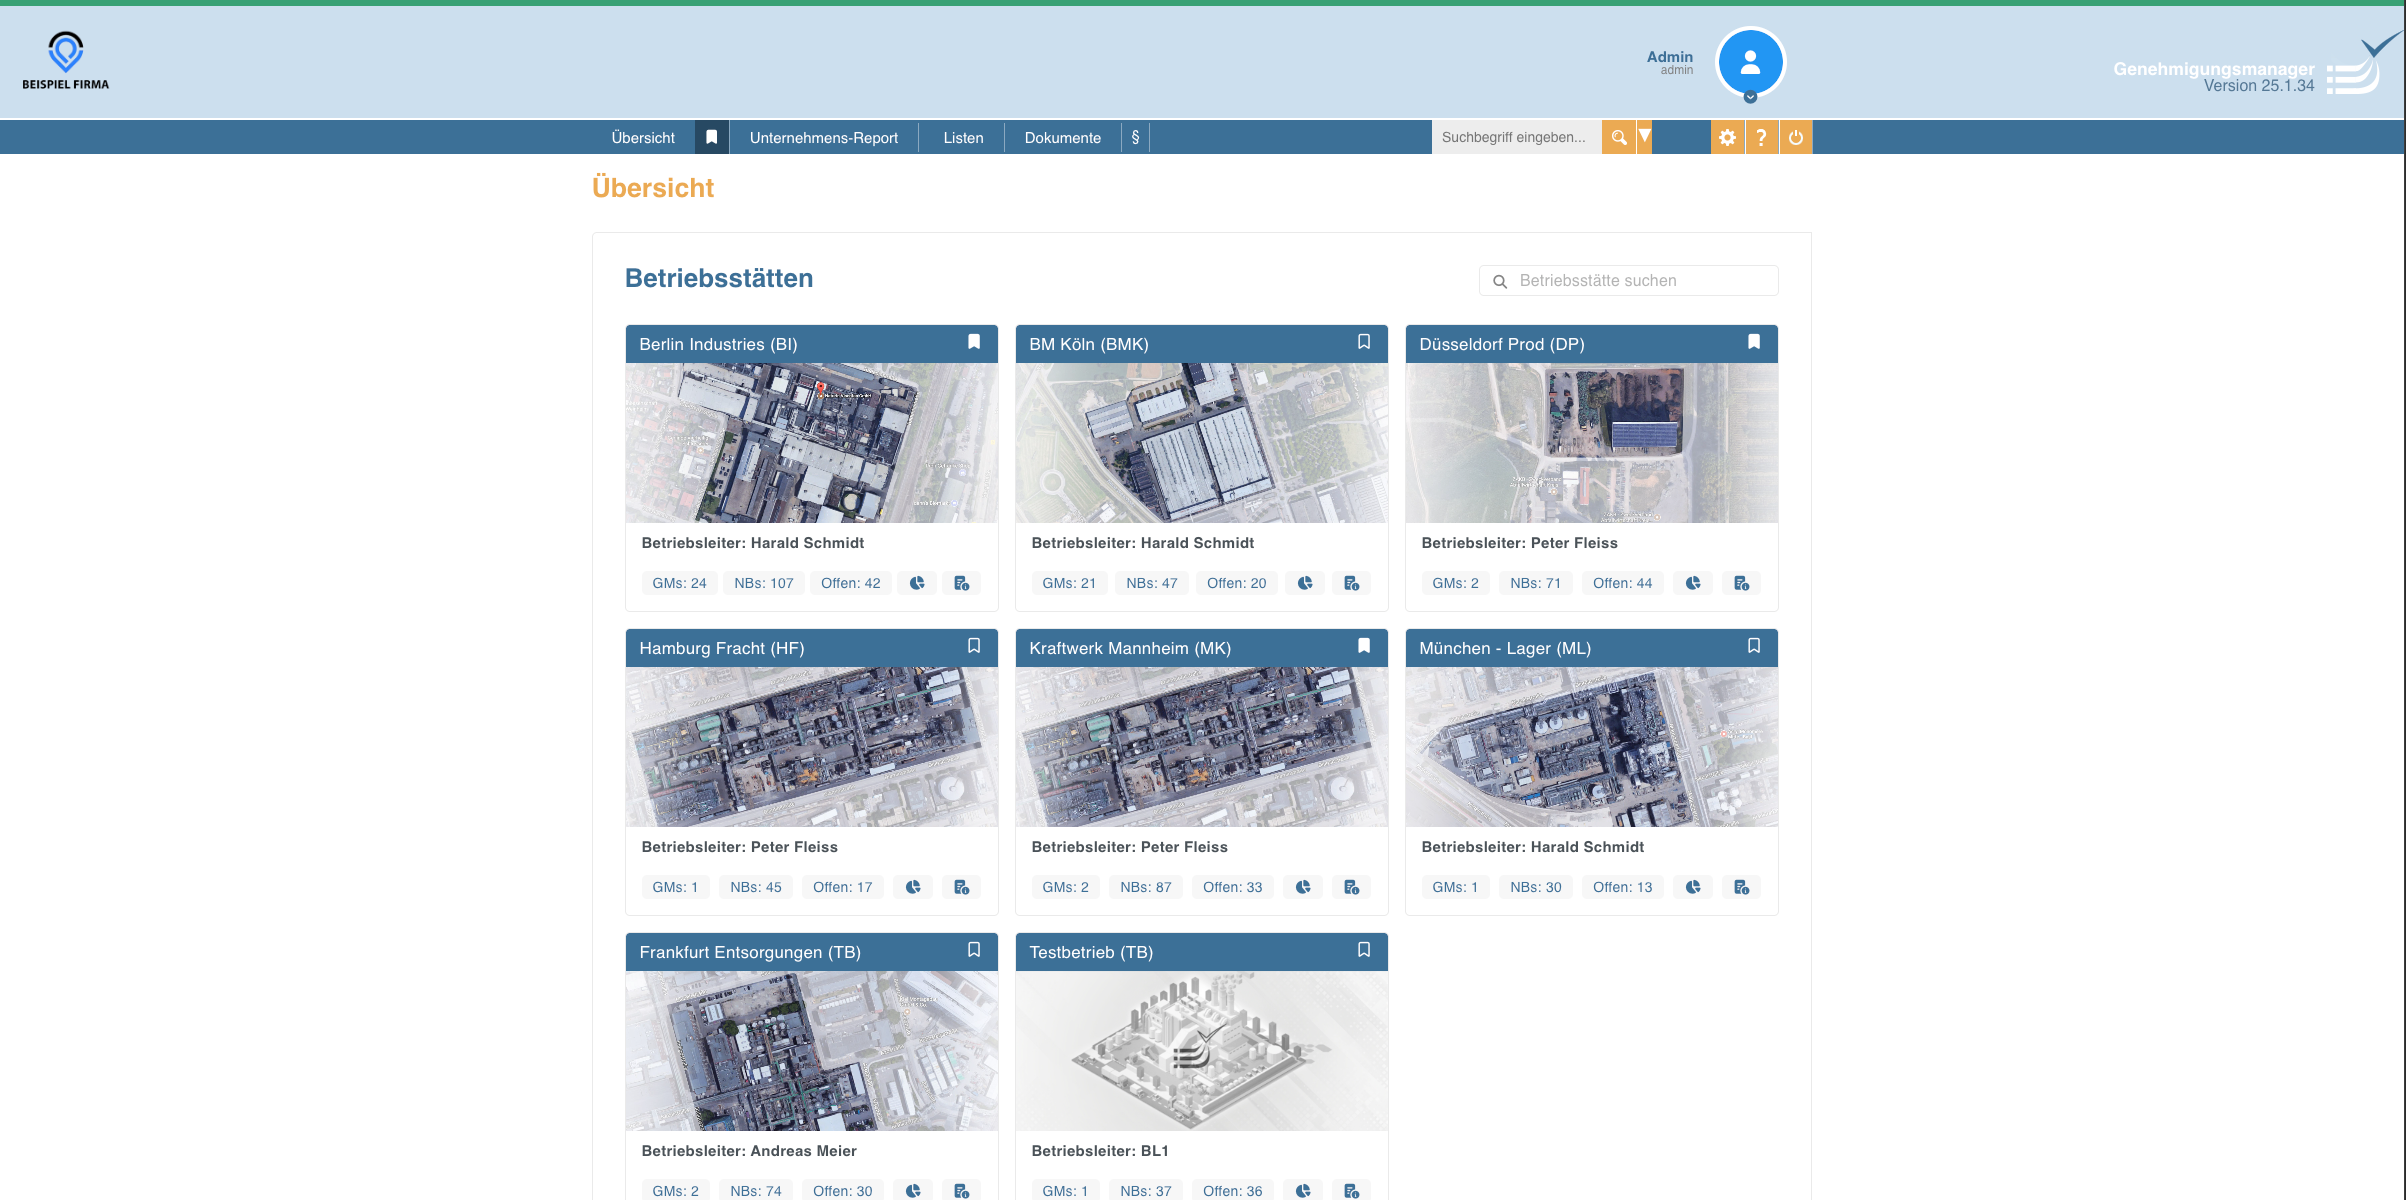Screen dimensions: 2406x1200
Task: Toggle bookmark on BM Köln card
Action: pos(1363,342)
